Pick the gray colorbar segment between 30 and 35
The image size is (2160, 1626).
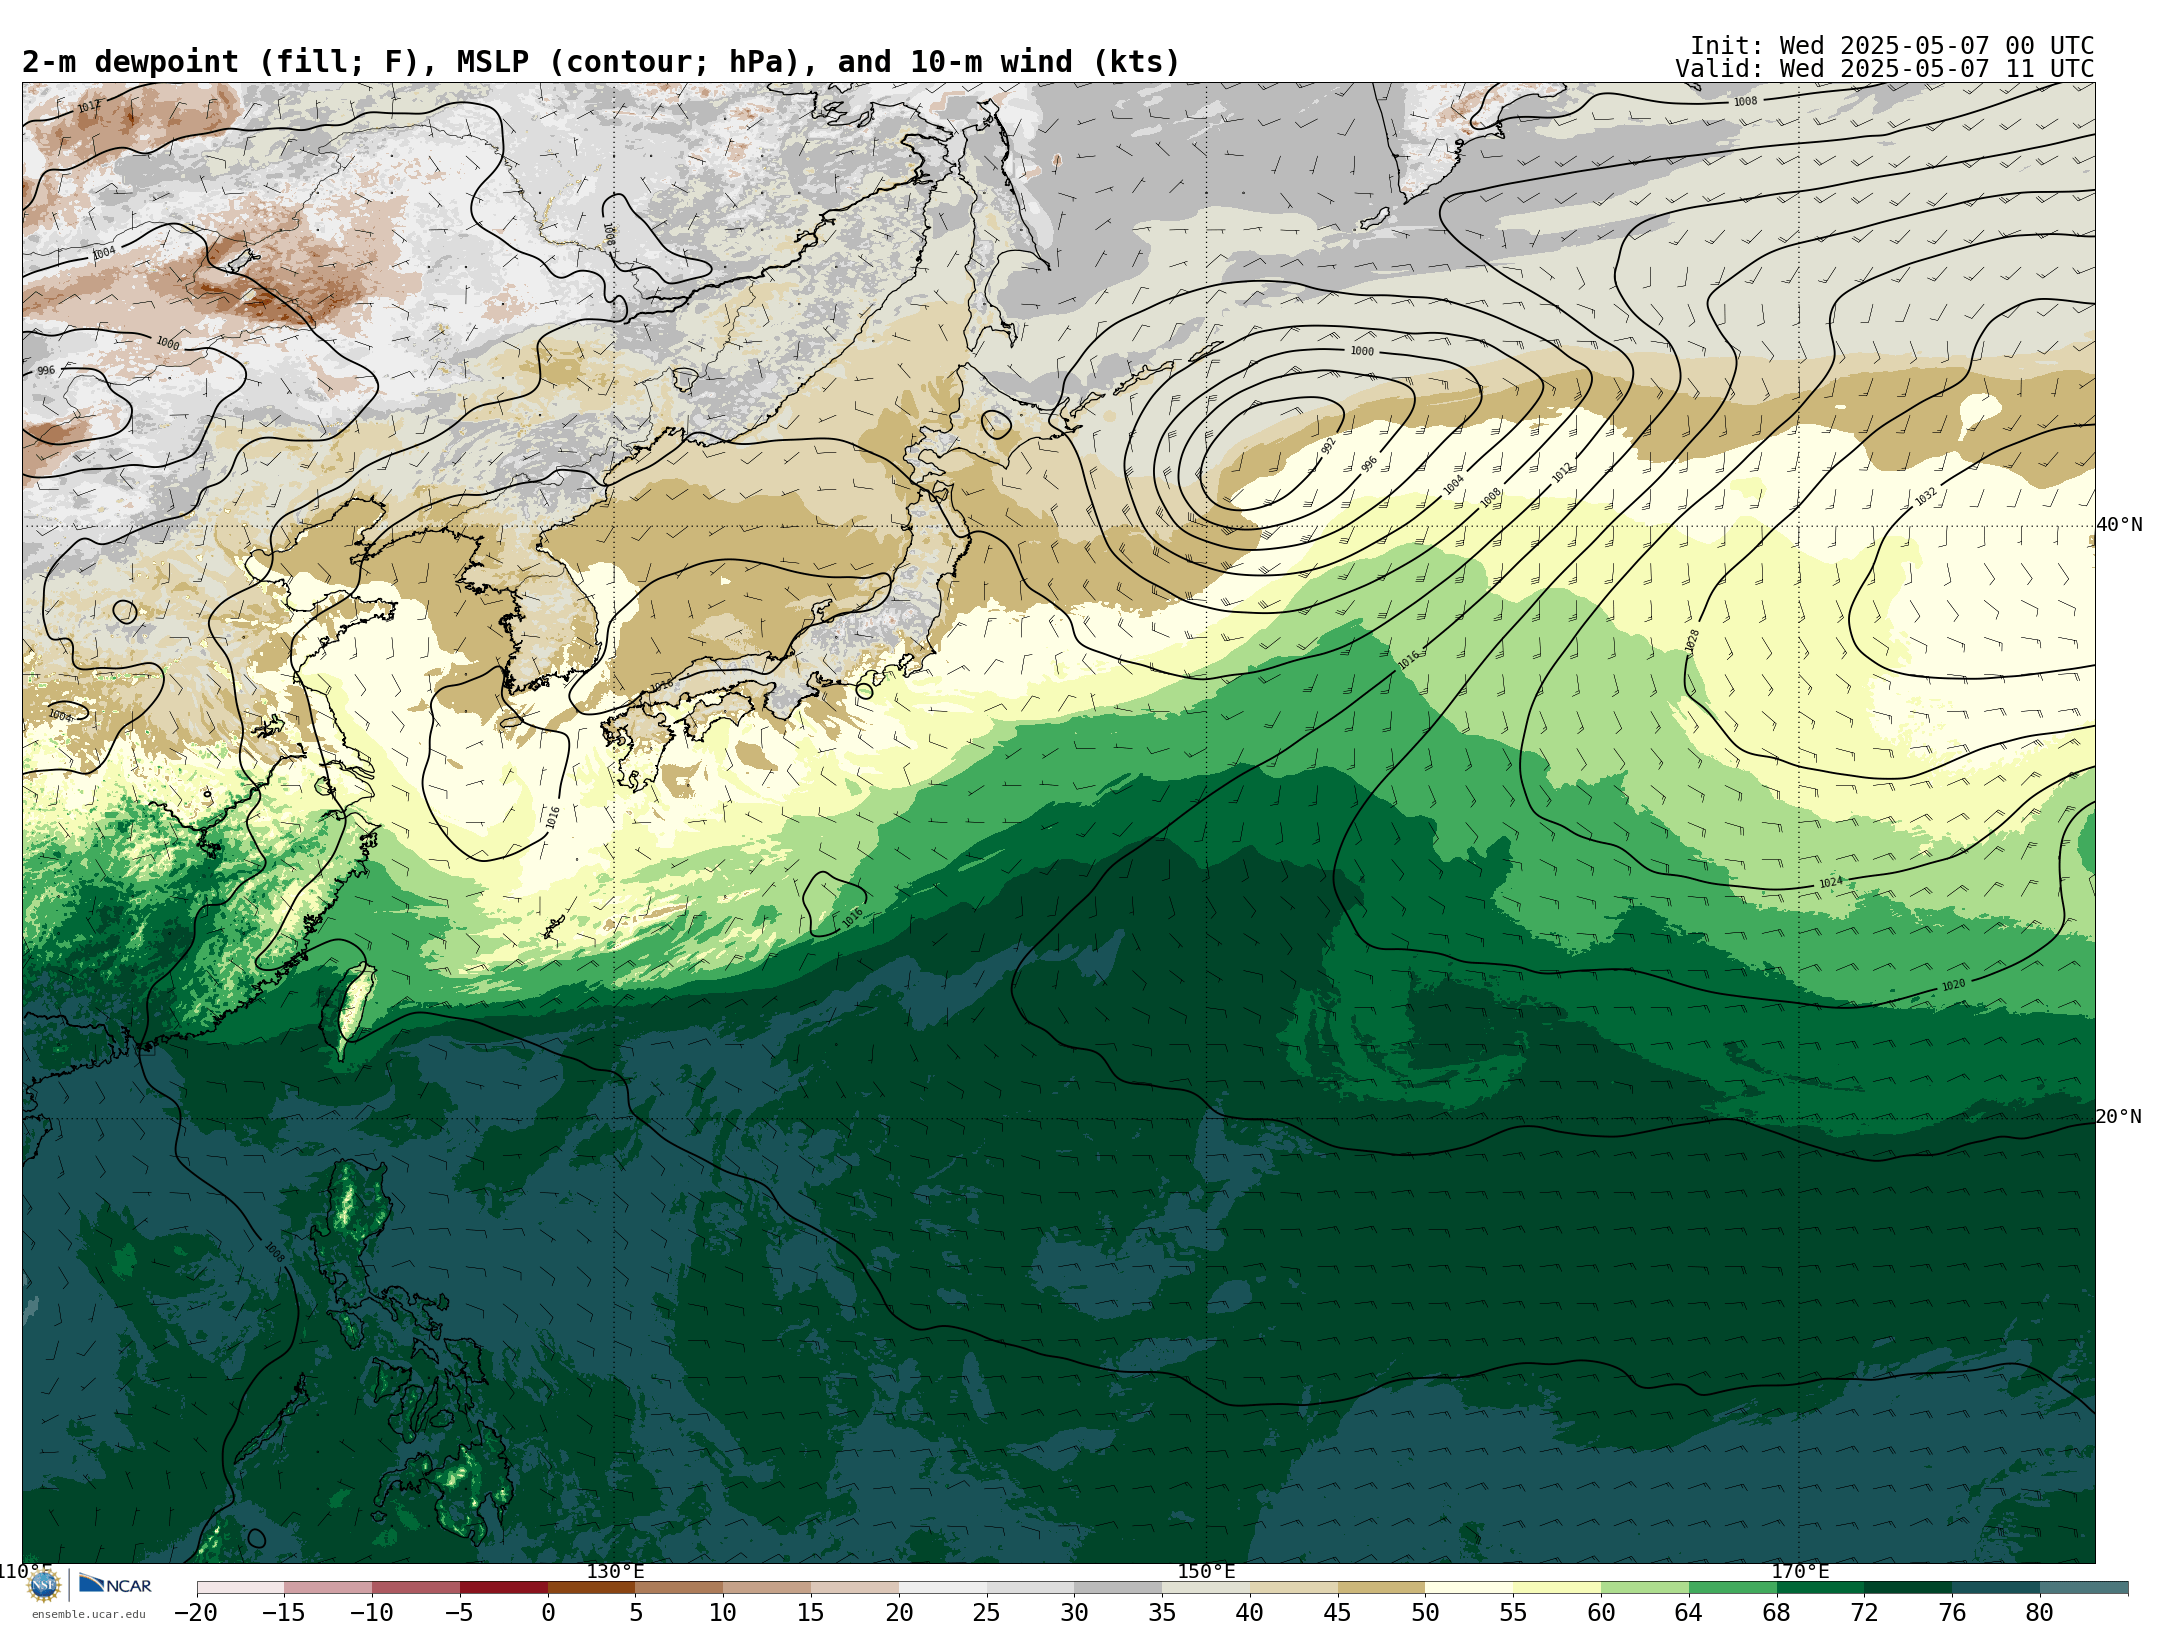(x=1118, y=1588)
